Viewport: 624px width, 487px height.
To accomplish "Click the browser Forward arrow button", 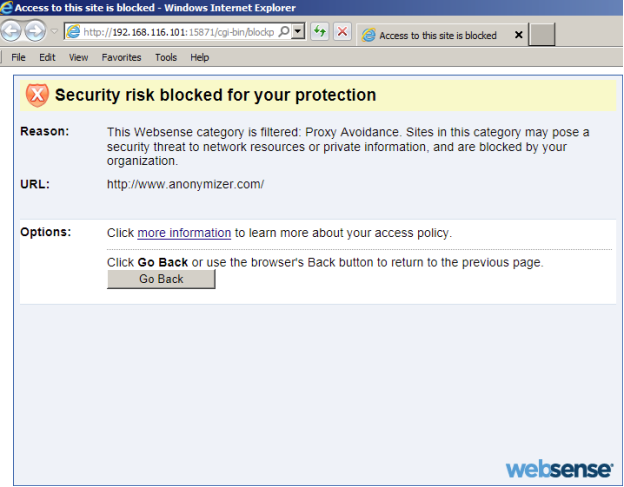I will (35, 32).
